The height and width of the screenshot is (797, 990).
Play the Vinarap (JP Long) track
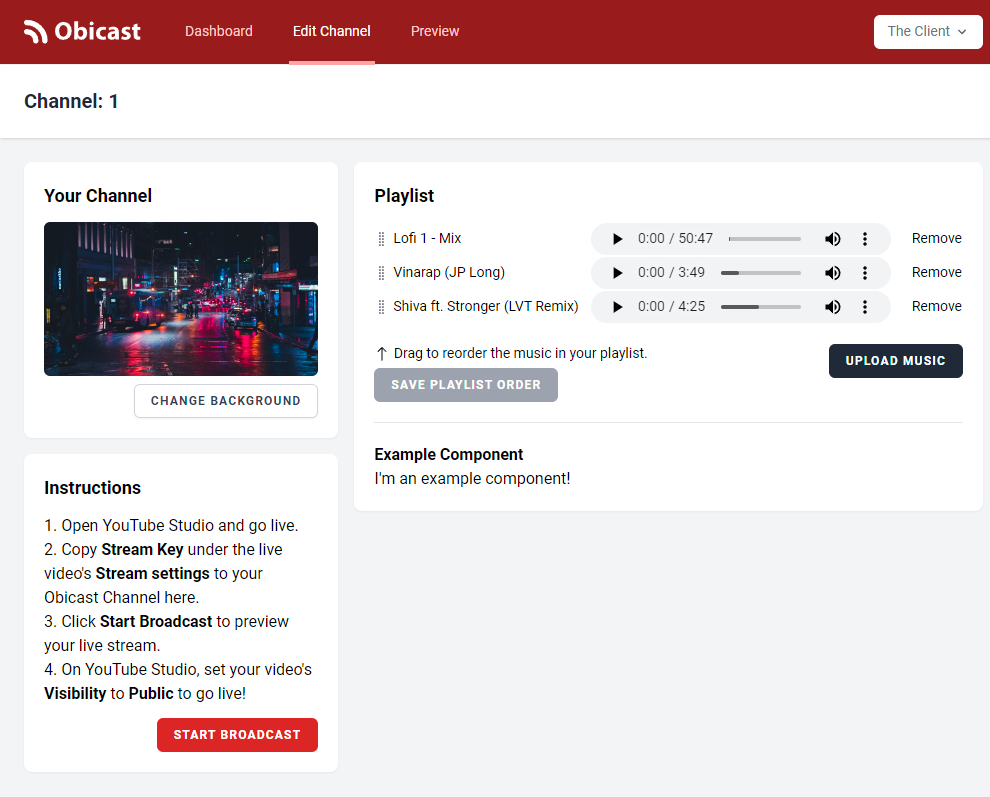617,272
